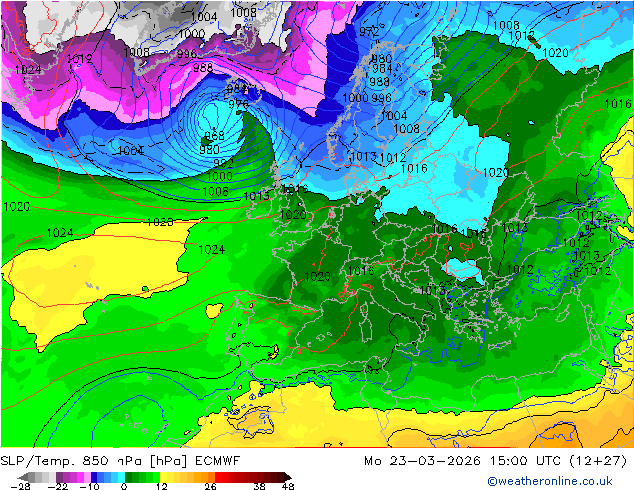Click the -10 value on the temperature legend
Screen dimensions: 634x490
[89, 486]
